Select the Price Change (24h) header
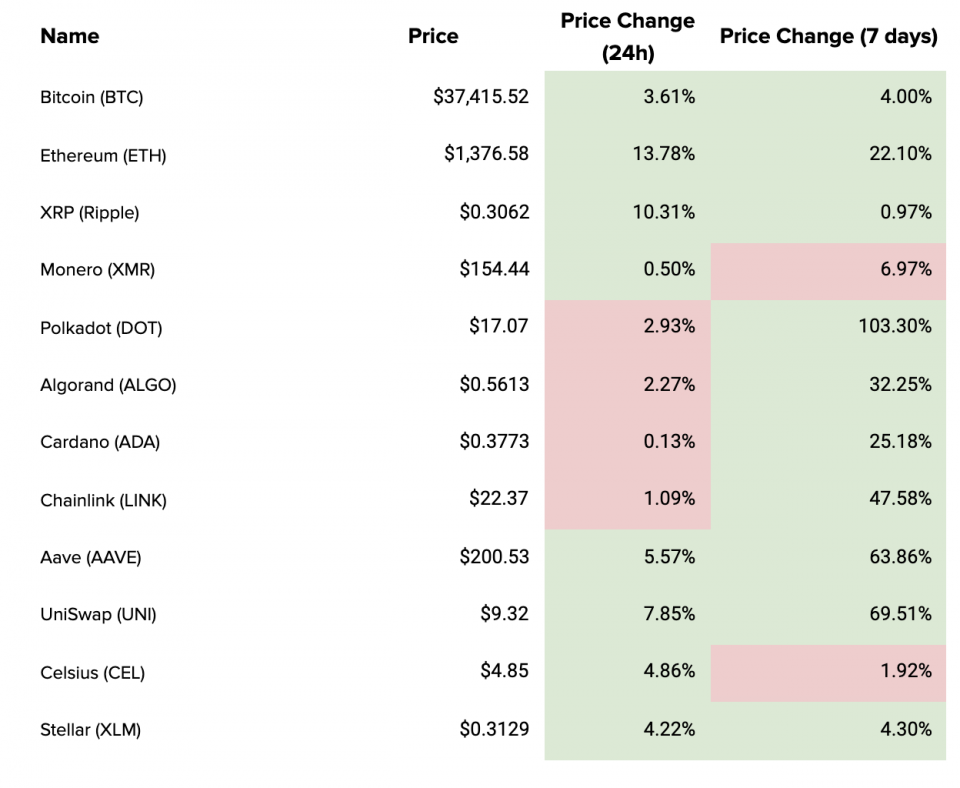960x788 pixels. tap(627, 37)
